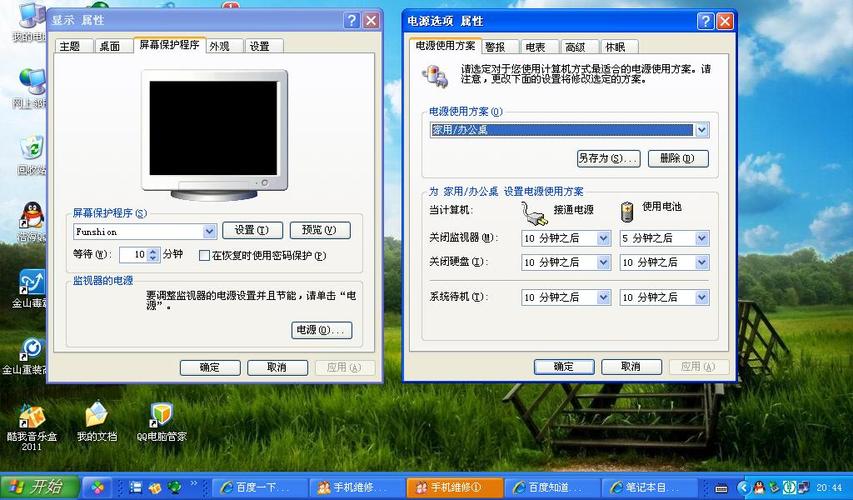Click the wait minutes spinner arrows

[x=153, y=255]
